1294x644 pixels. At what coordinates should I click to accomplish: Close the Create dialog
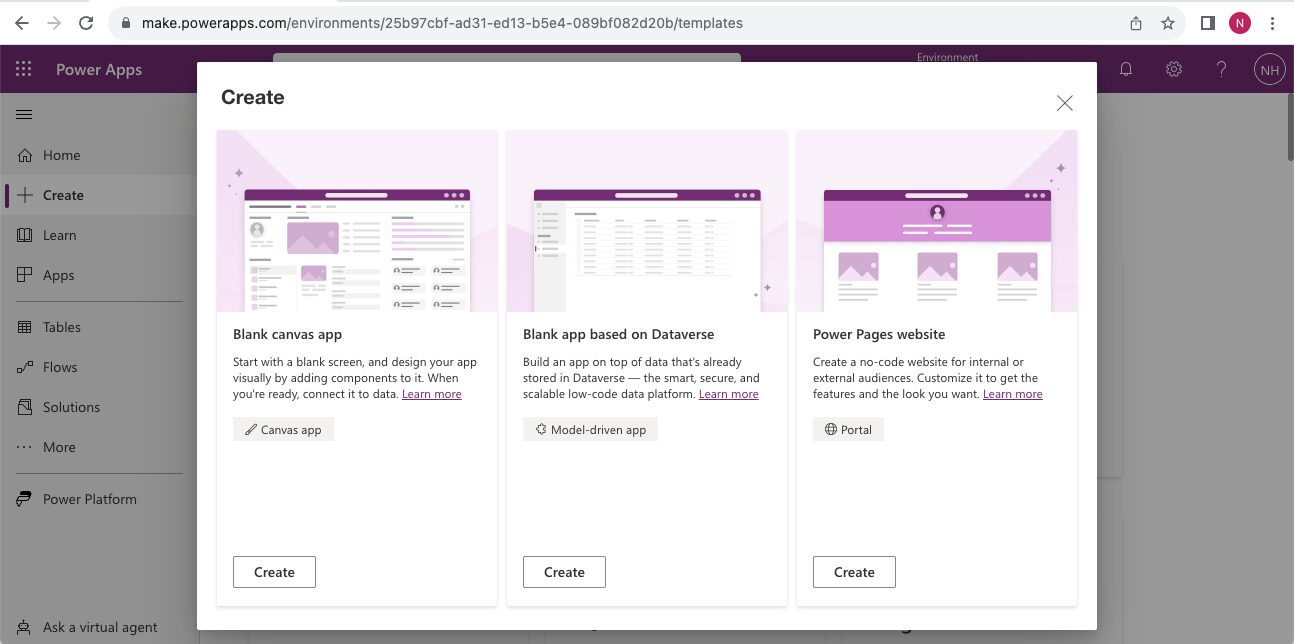pyautogui.click(x=1065, y=103)
